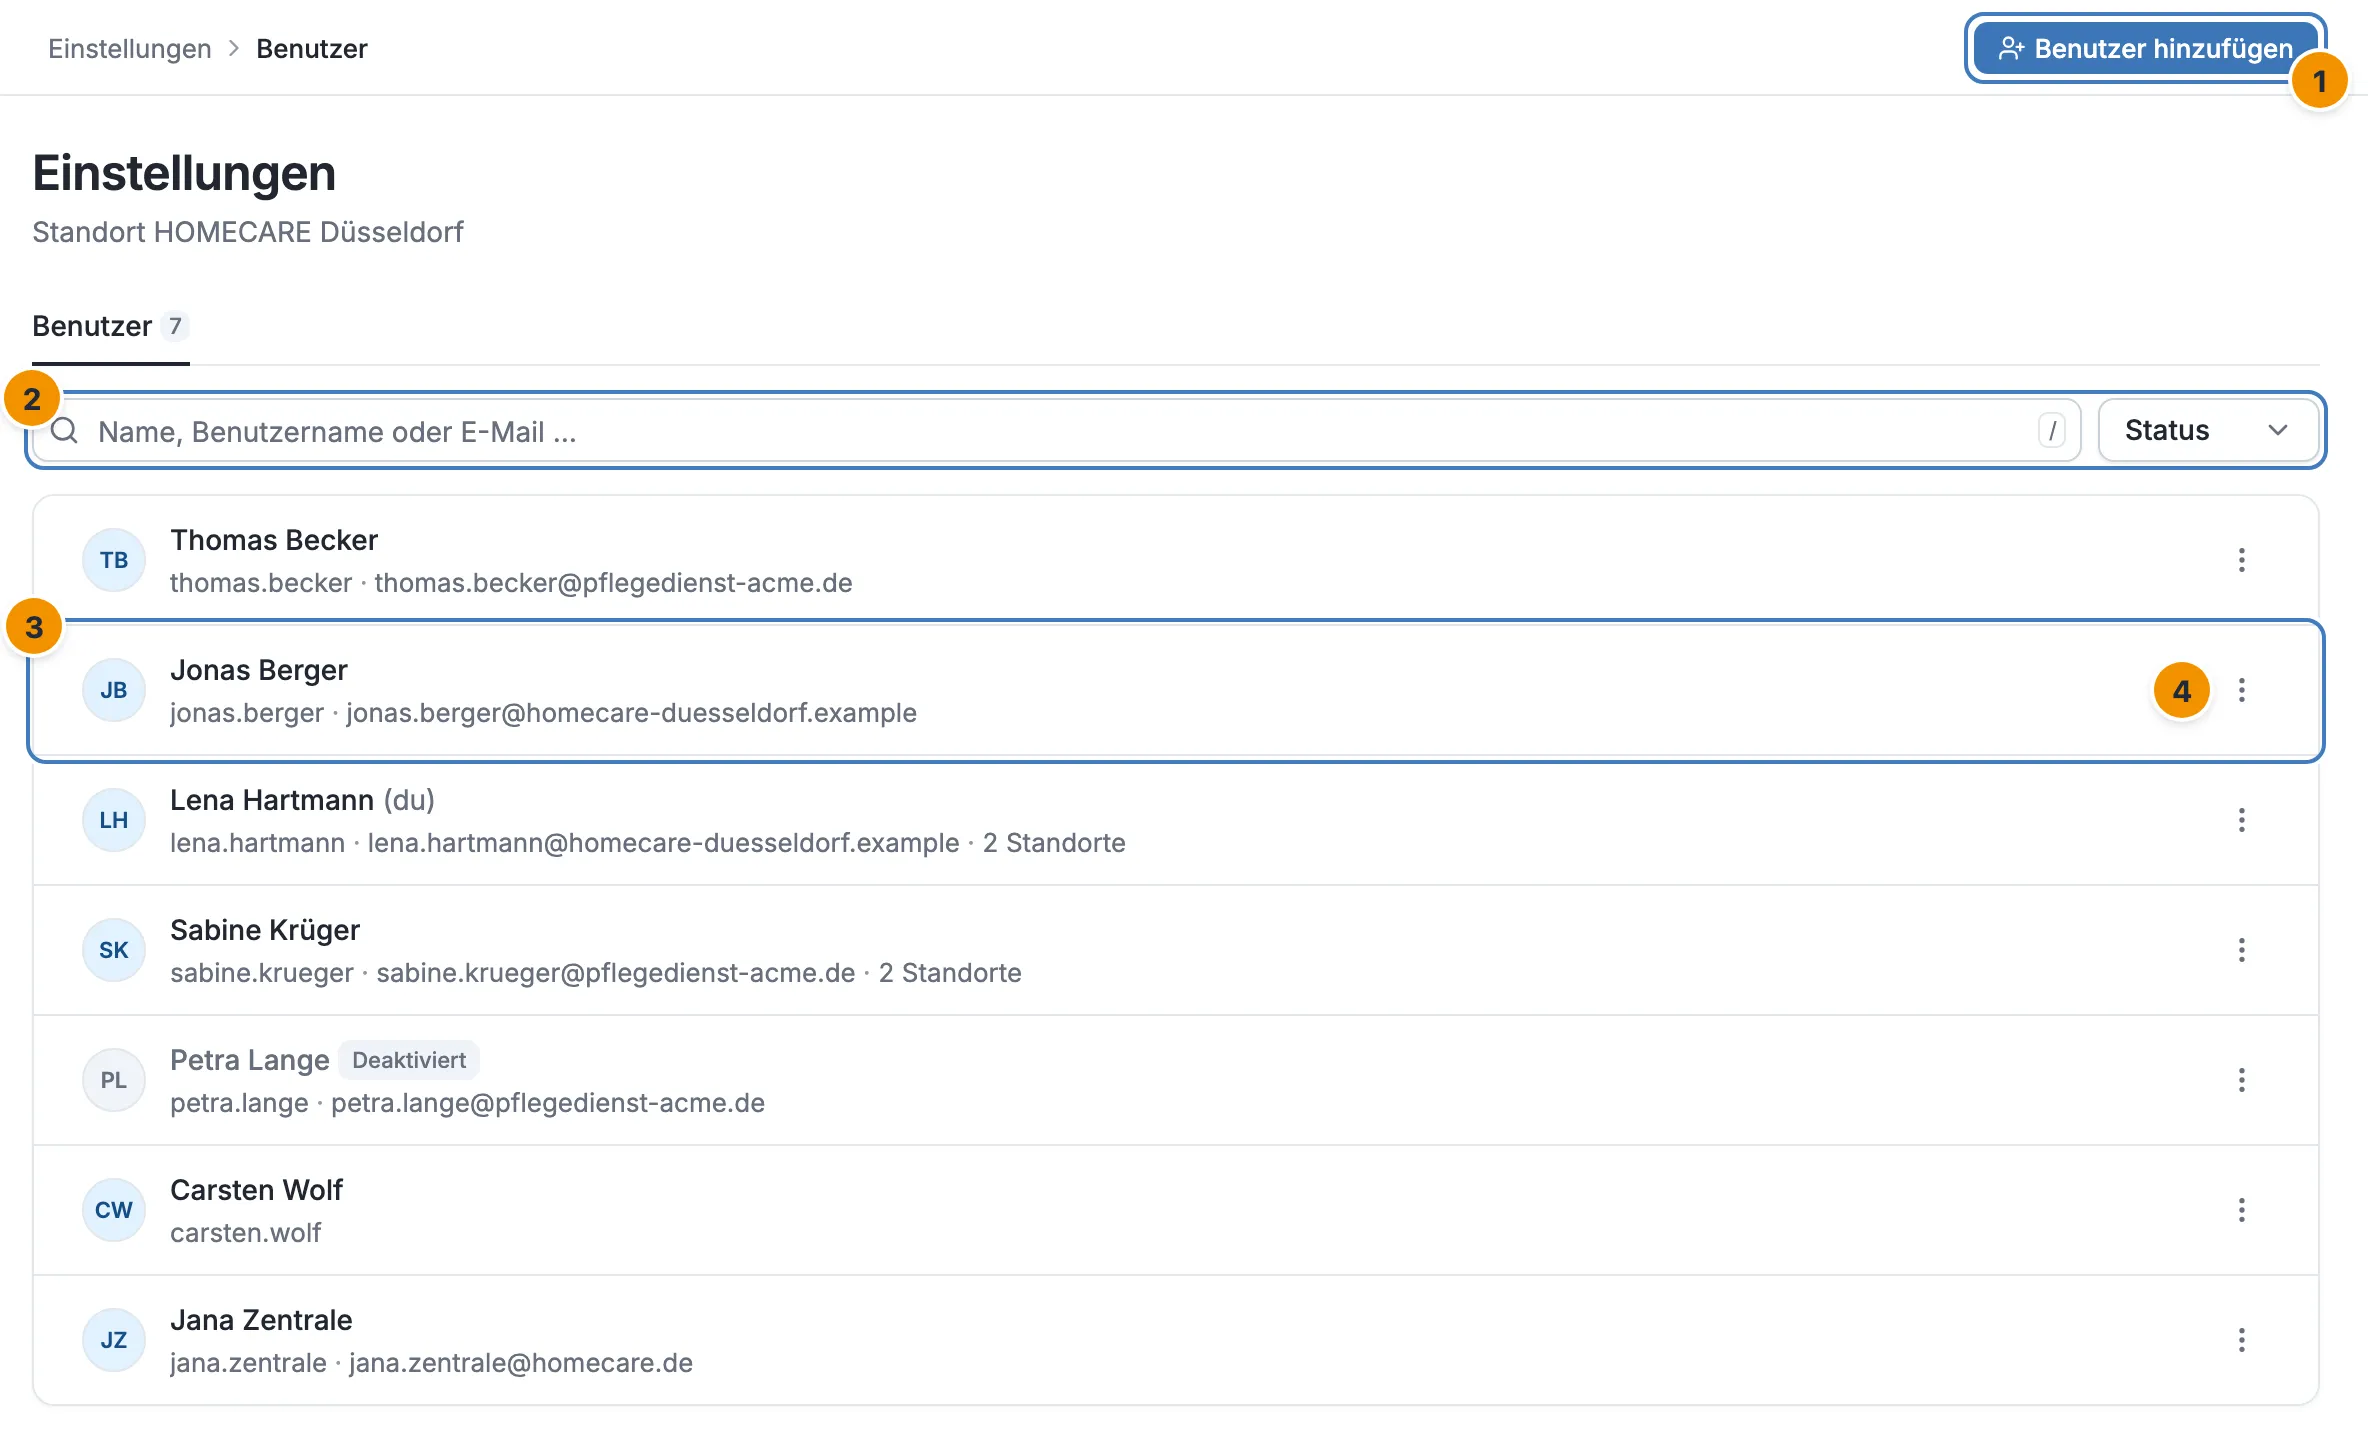Click the user count badge 7
The image size is (2368, 1452).
tap(175, 326)
